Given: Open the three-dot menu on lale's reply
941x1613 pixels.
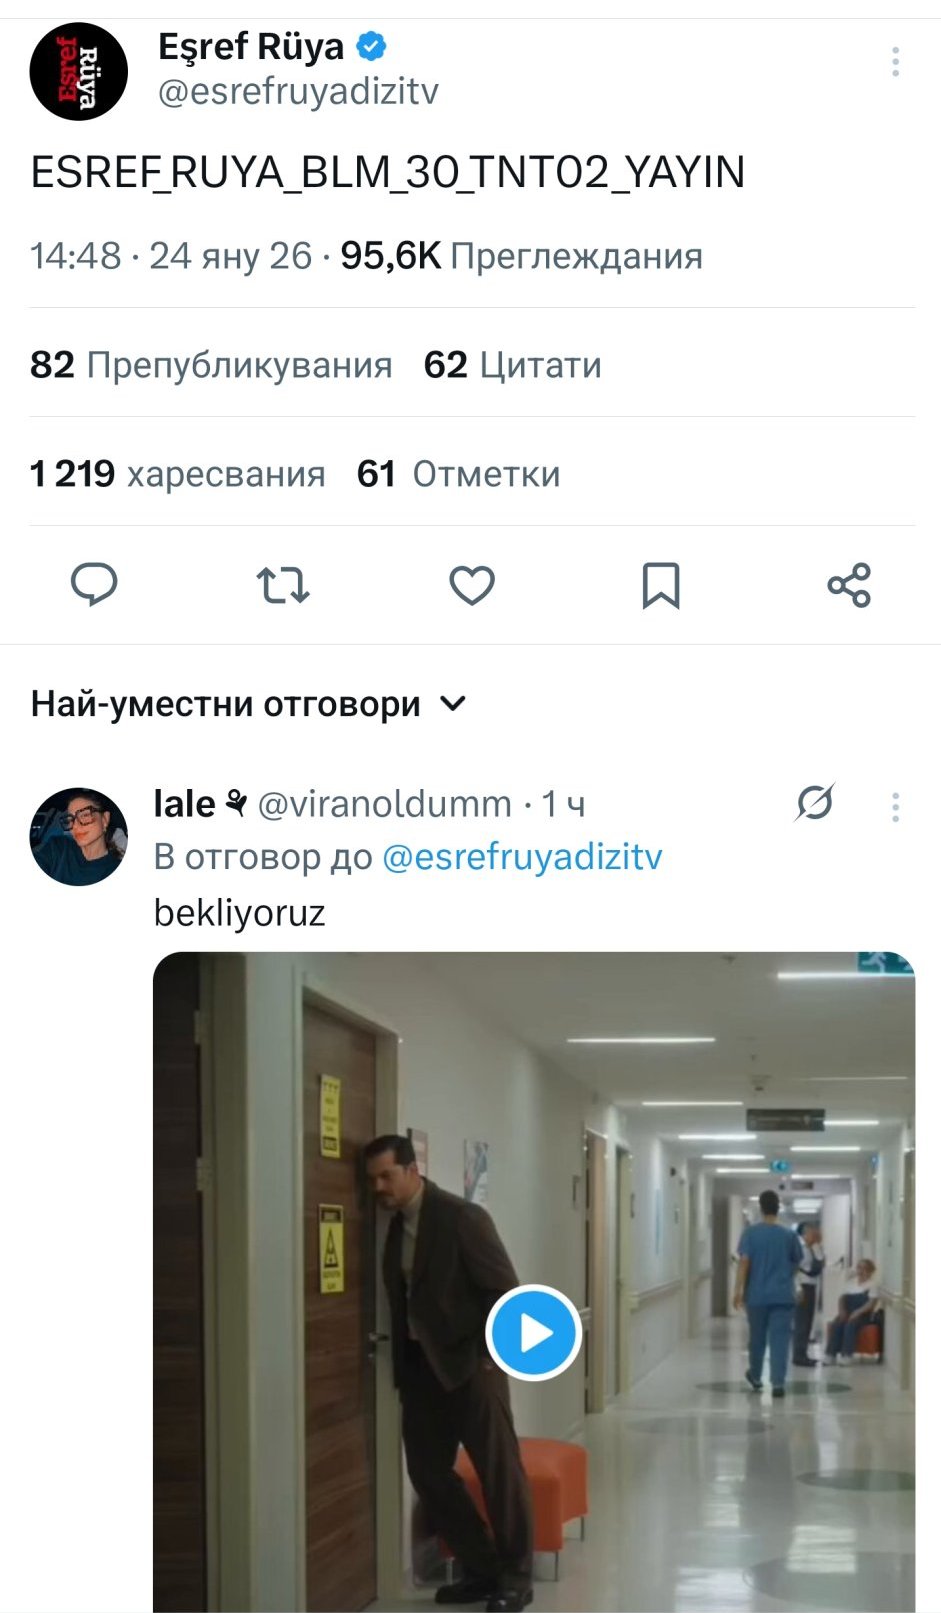Looking at the screenshot, I should 895,807.
